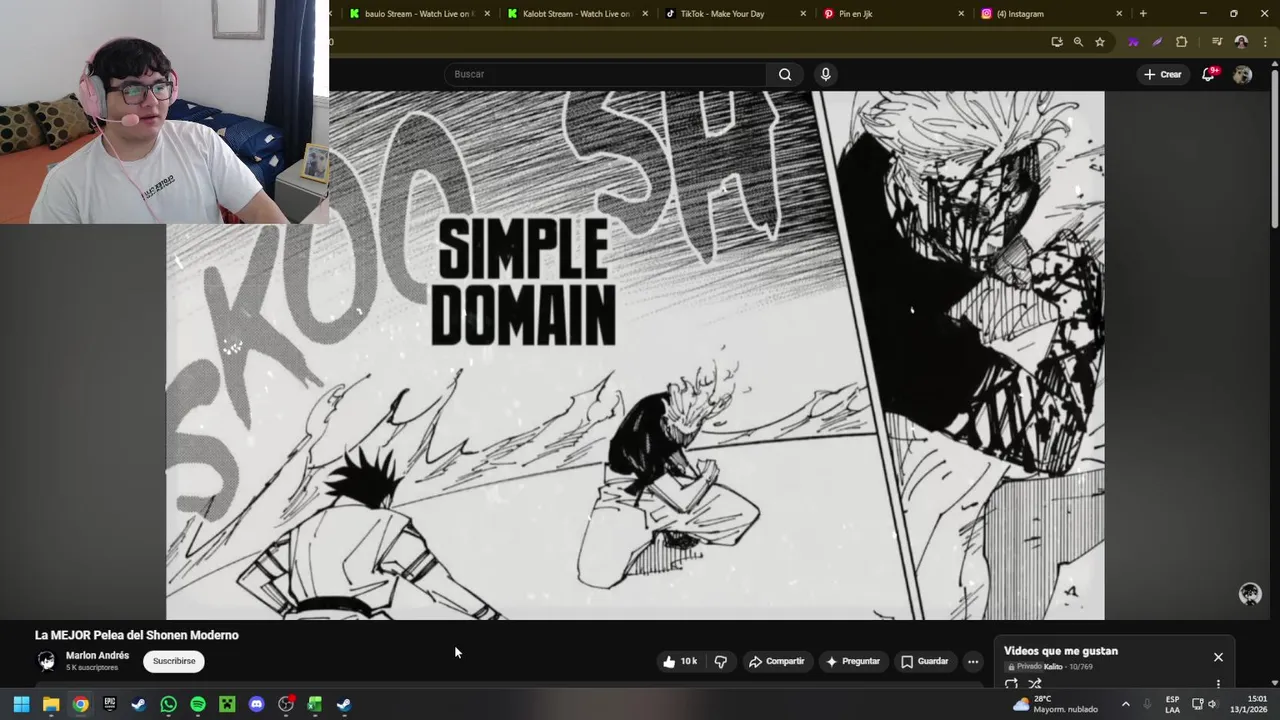This screenshot has height=720, width=1280.
Task: Open the Chrome extensions puzzle icon
Action: [x=1181, y=42]
